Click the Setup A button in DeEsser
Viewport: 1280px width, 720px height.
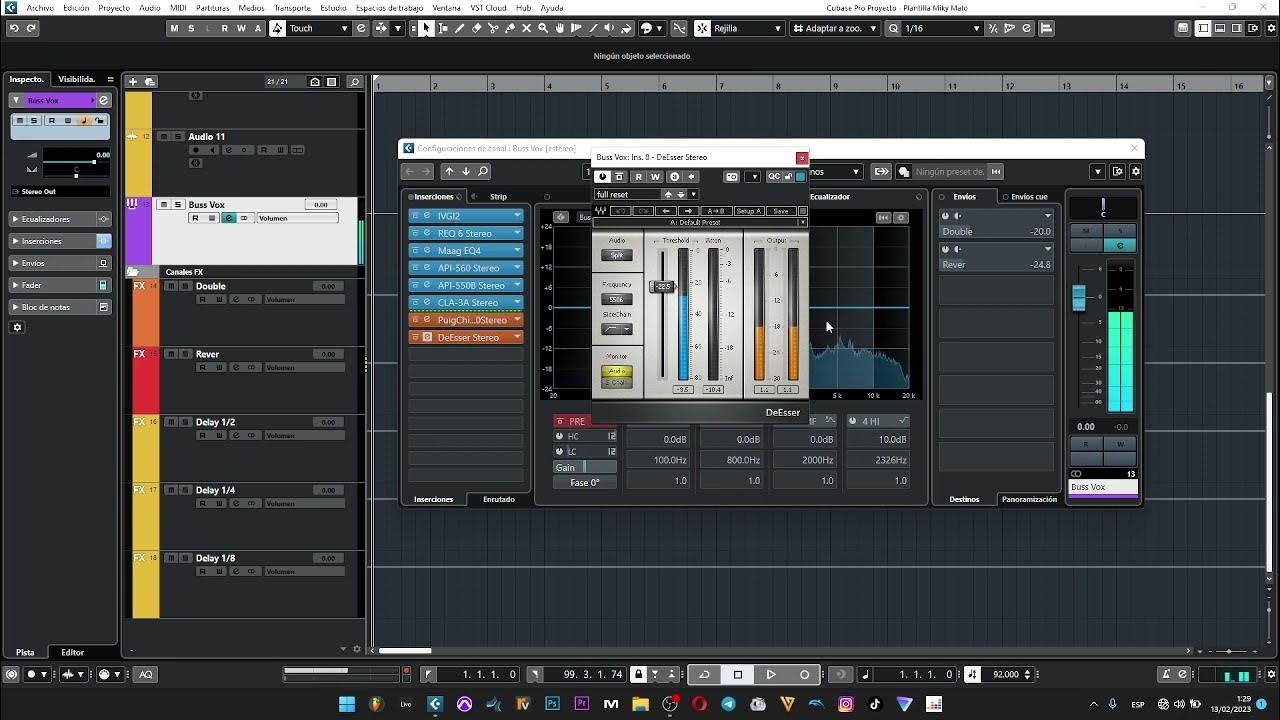(x=749, y=211)
